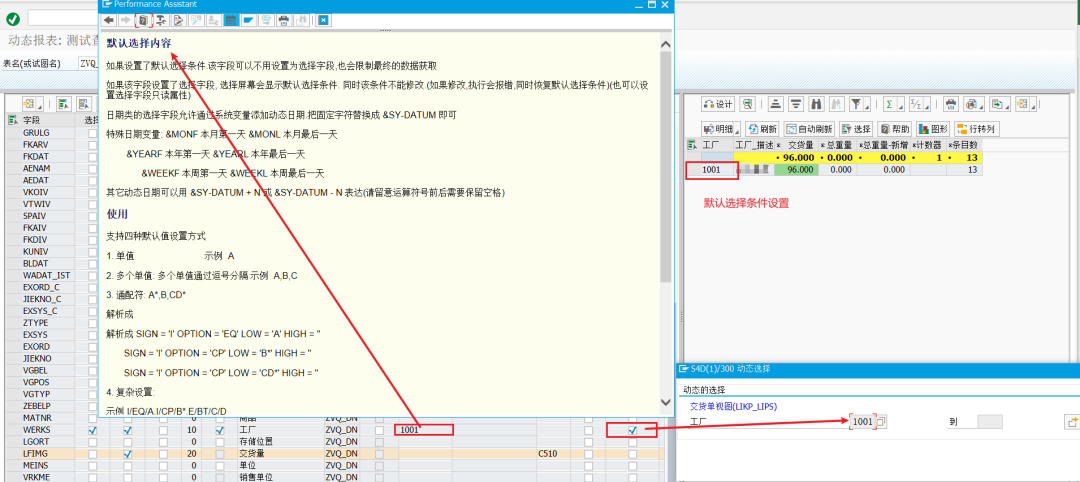Toggle the first checkbox in MEINS row

[x=93, y=465]
